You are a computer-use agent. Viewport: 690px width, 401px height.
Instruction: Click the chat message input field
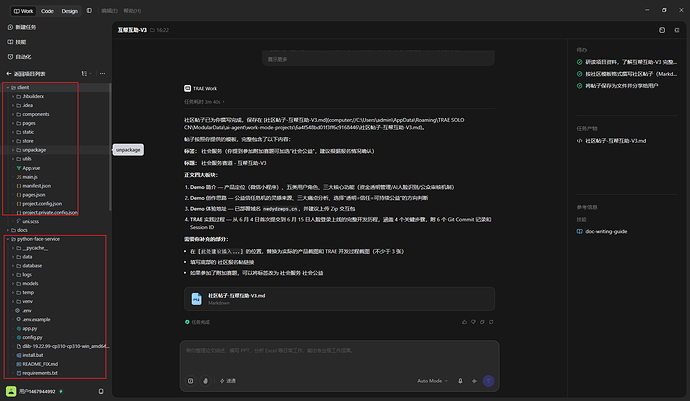pyautogui.click(x=339, y=356)
